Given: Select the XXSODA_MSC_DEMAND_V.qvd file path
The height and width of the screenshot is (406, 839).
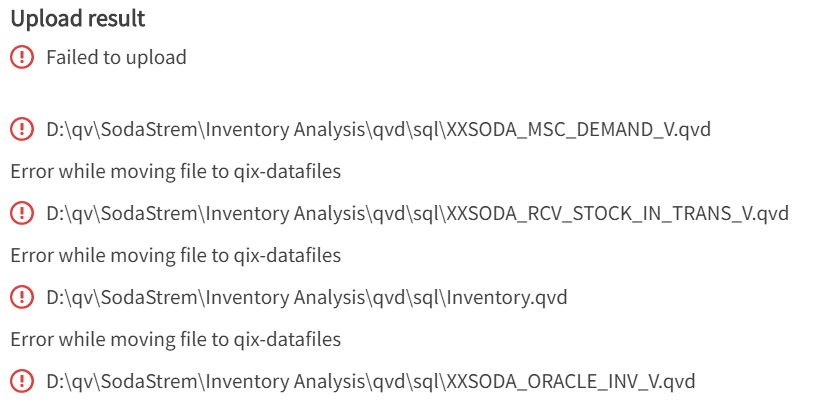Looking at the screenshot, I should [x=379, y=129].
